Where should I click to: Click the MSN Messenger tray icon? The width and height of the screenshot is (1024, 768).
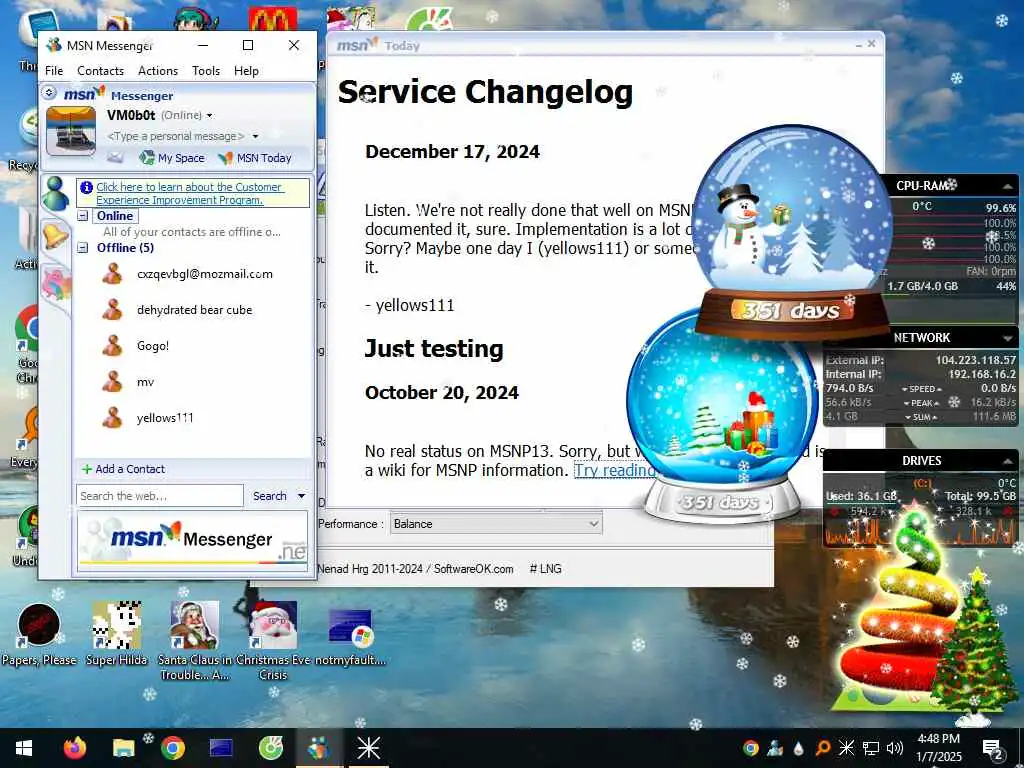pyautogui.click(x=775, y=748)
